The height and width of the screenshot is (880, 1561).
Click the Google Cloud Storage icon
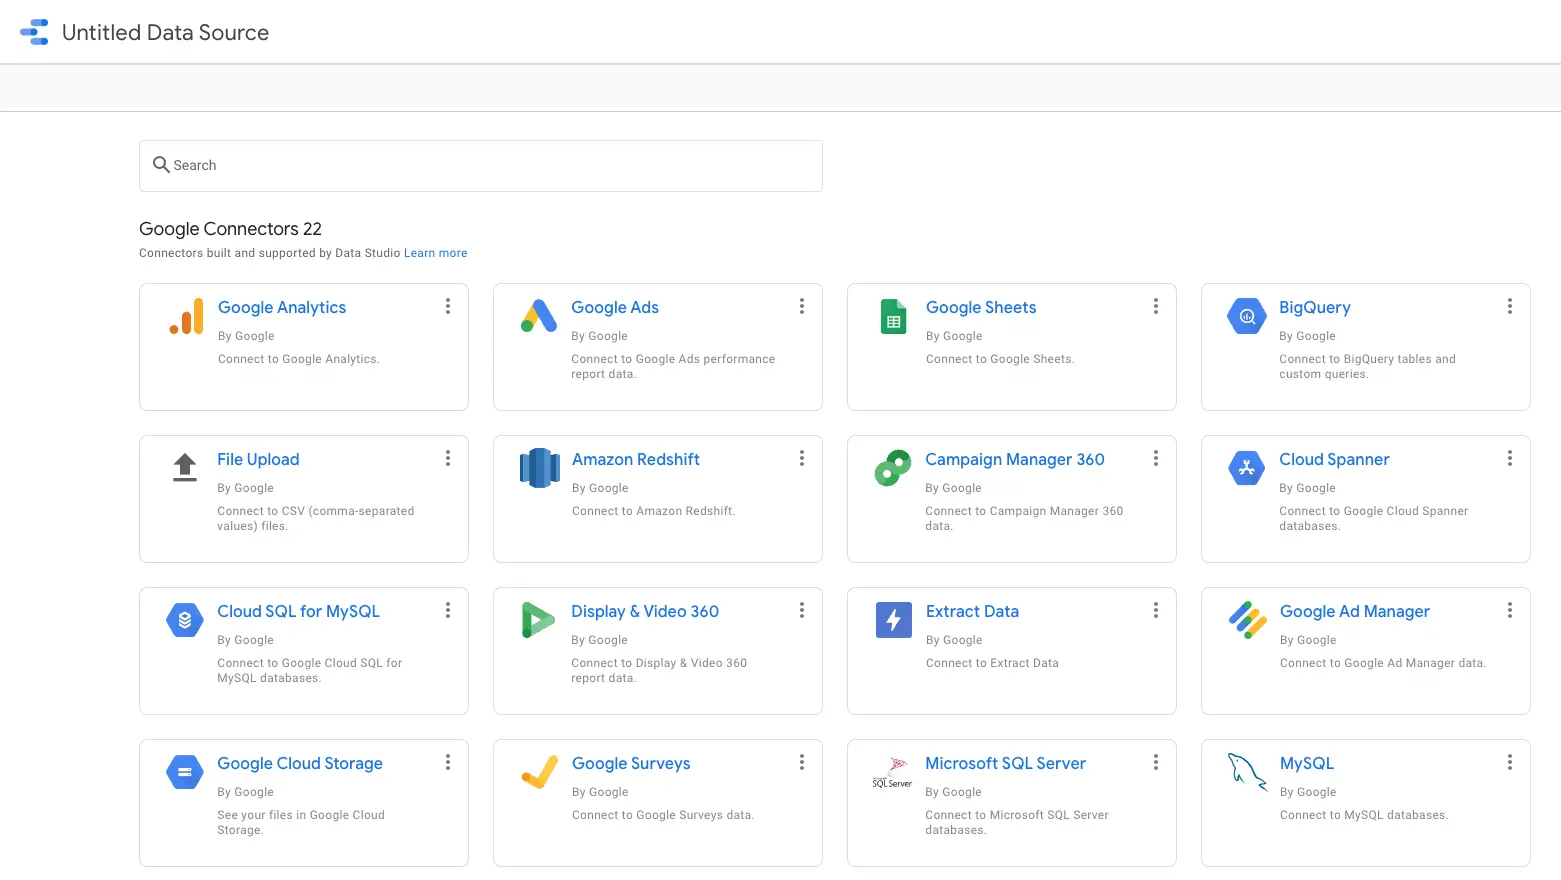pos(185,772)
